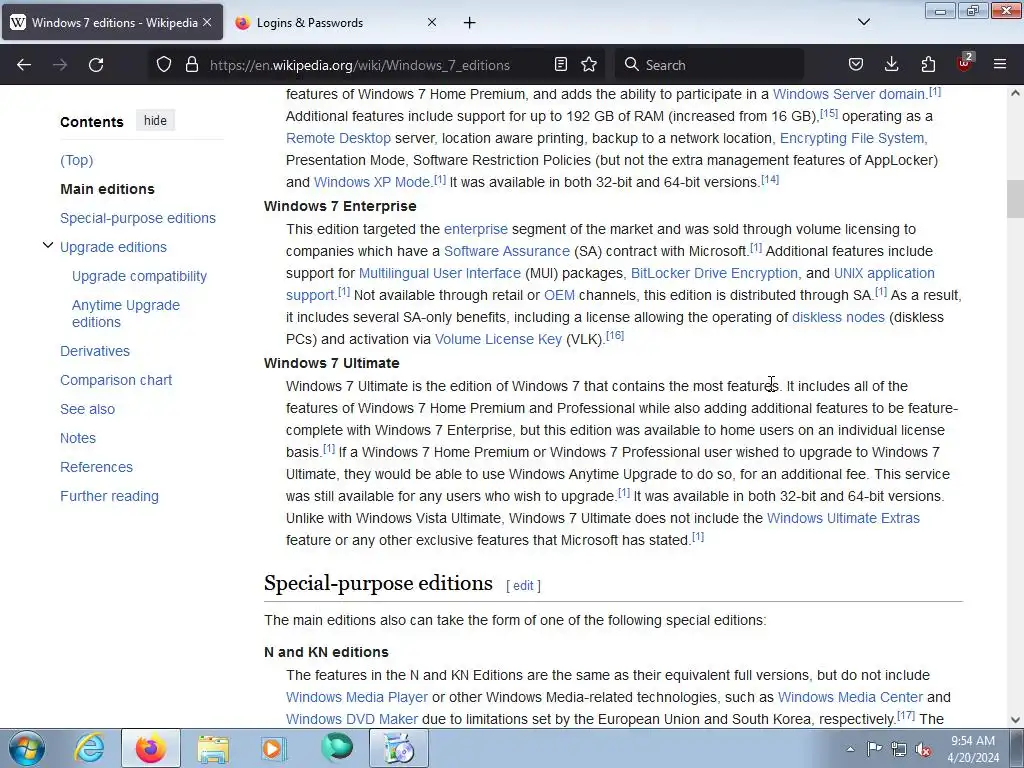This screenshot has width=1024, height=768.
Task: Hide the Contents sidebar
Action: 155,121
